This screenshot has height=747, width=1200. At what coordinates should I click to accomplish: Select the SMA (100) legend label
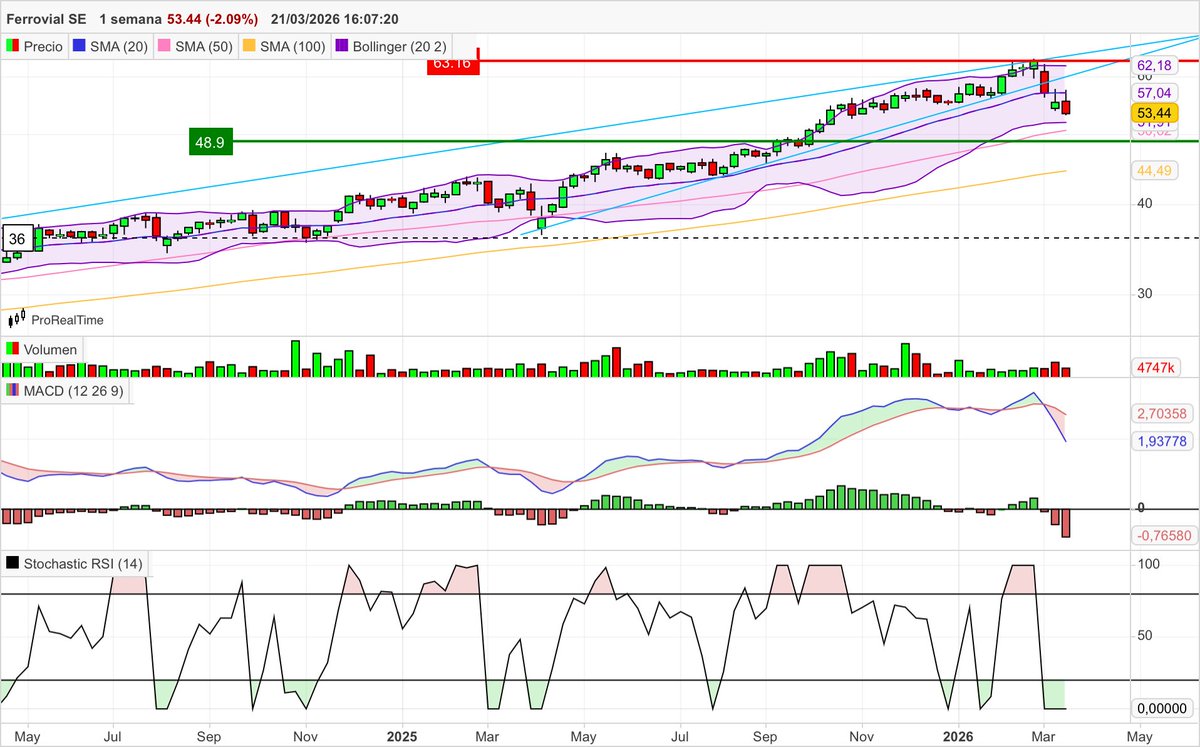[291, 46]
